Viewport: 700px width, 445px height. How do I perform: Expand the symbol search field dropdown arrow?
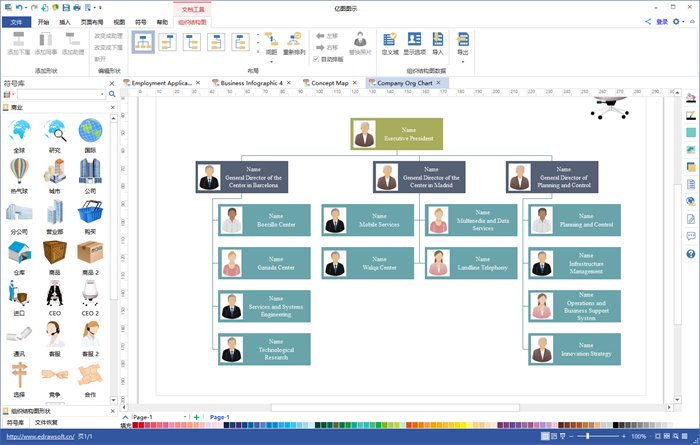(x=102, y=94)
